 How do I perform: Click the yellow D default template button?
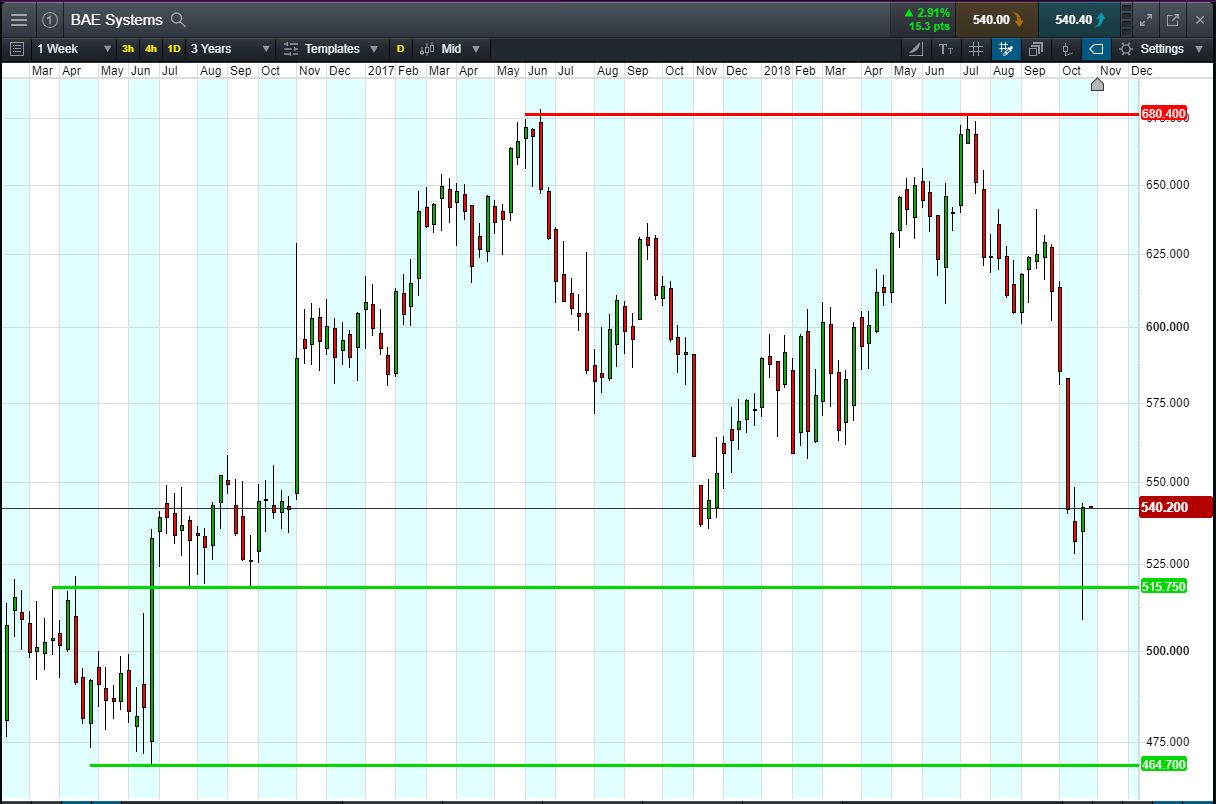point(400,48)
